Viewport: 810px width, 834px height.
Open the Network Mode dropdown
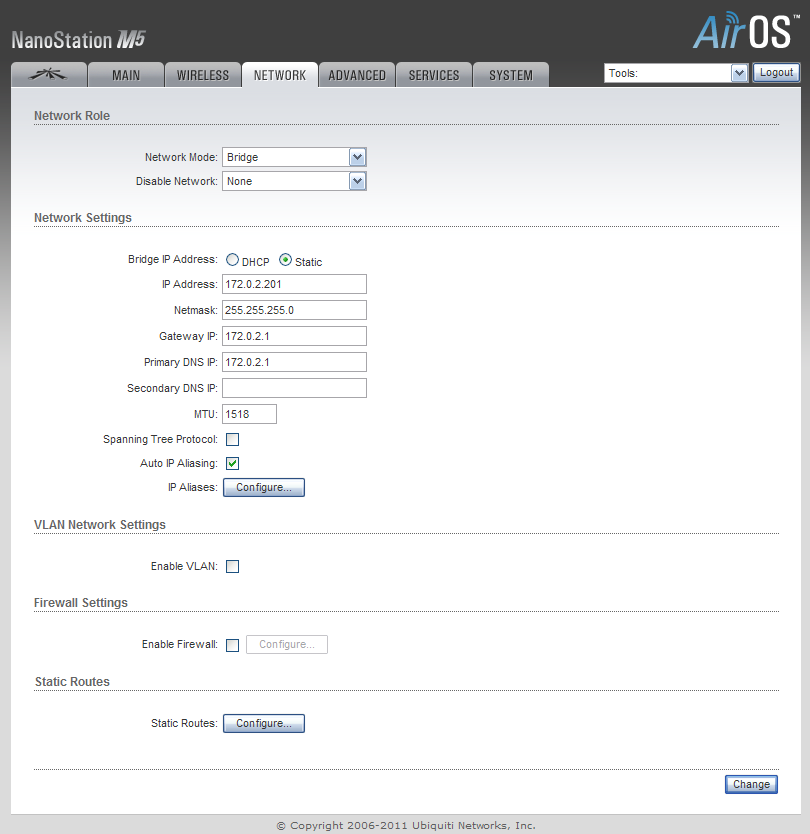point(294,157)
